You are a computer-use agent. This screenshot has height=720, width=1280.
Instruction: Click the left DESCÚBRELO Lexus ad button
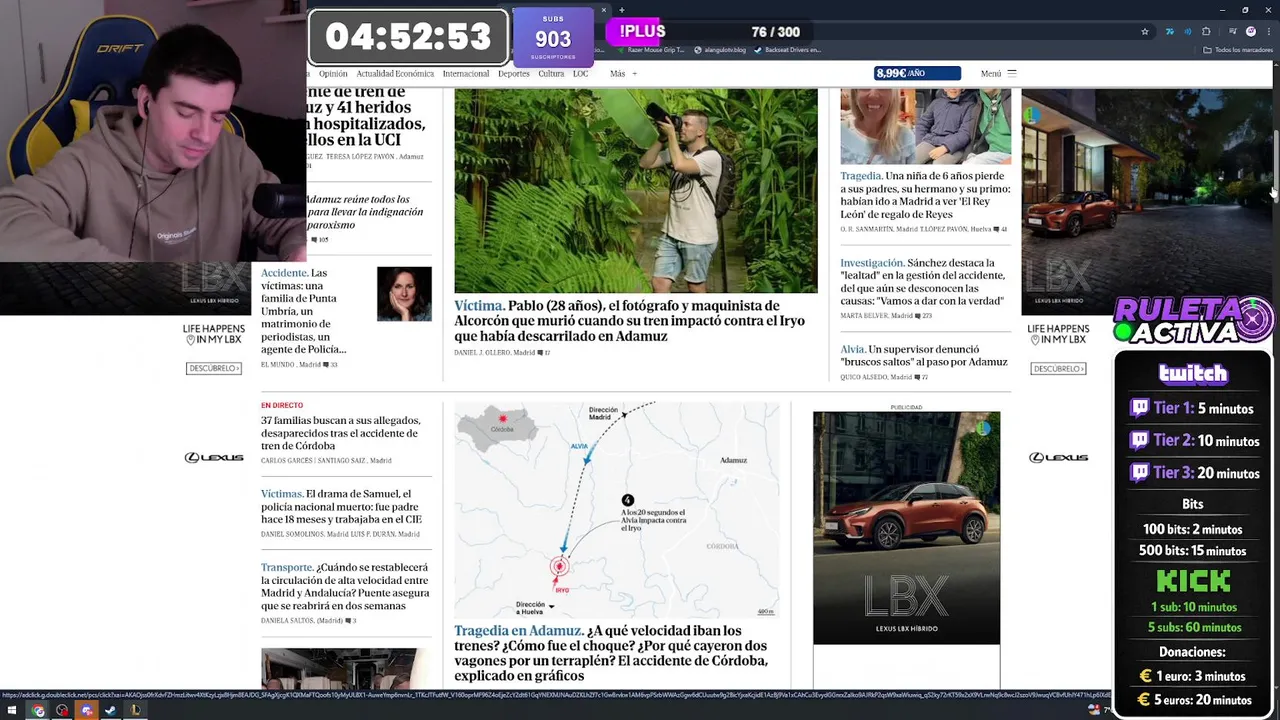click(x=214, y=368)
